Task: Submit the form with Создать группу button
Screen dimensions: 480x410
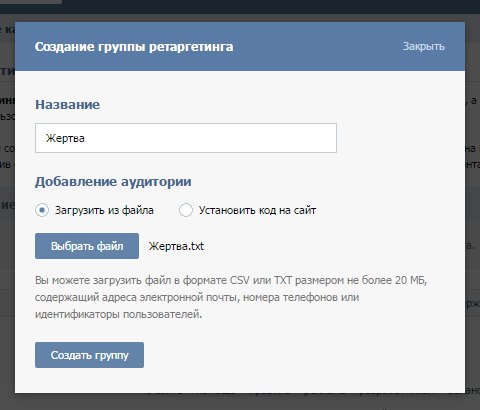Action: 89,355
